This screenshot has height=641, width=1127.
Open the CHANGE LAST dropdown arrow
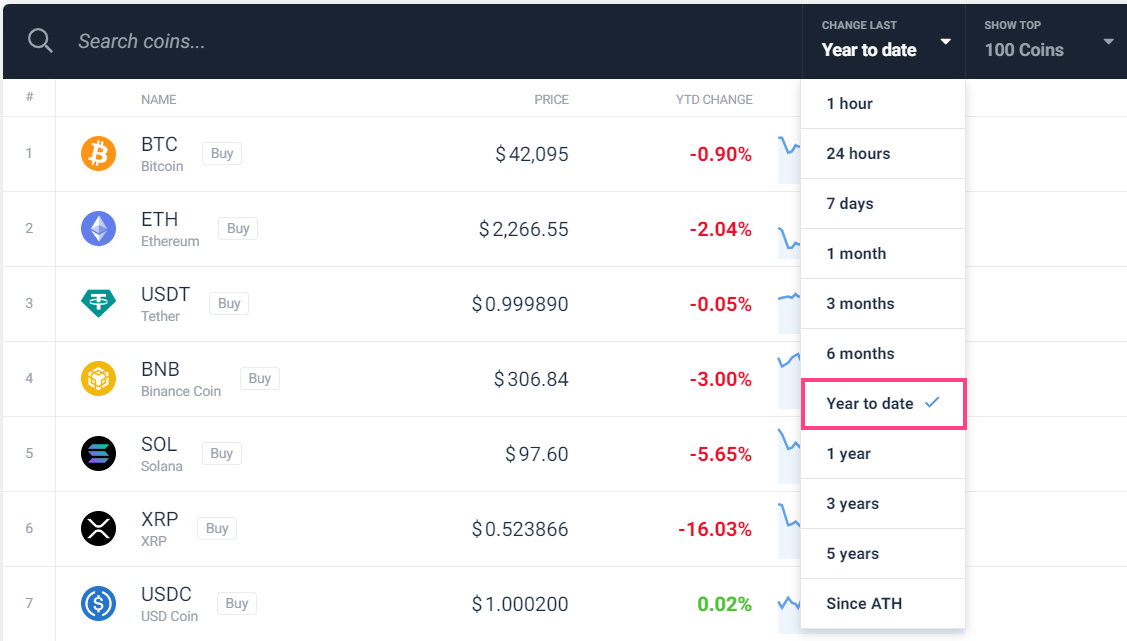(944, 43)
